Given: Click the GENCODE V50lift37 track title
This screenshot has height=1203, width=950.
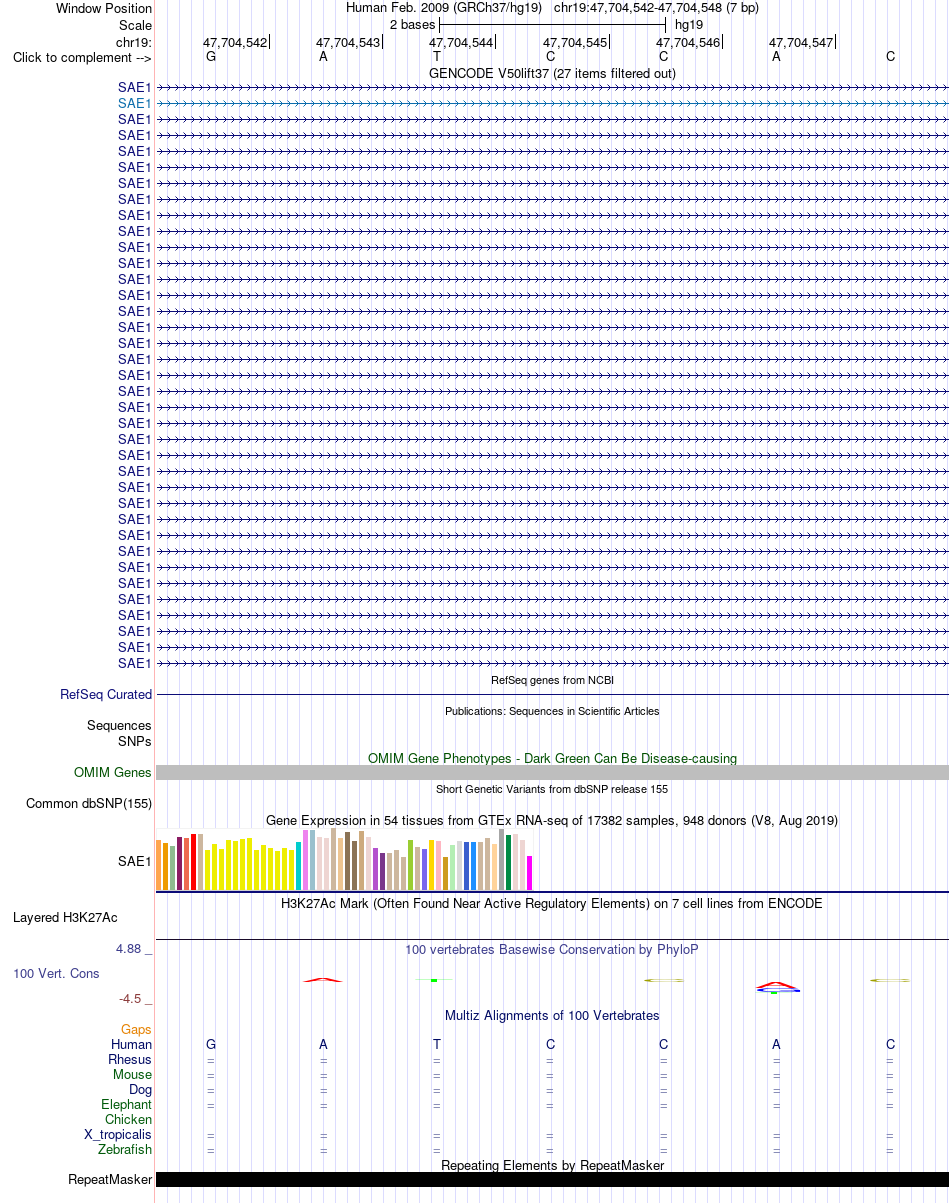Looking at the screenshot, I should coord(552,73).
